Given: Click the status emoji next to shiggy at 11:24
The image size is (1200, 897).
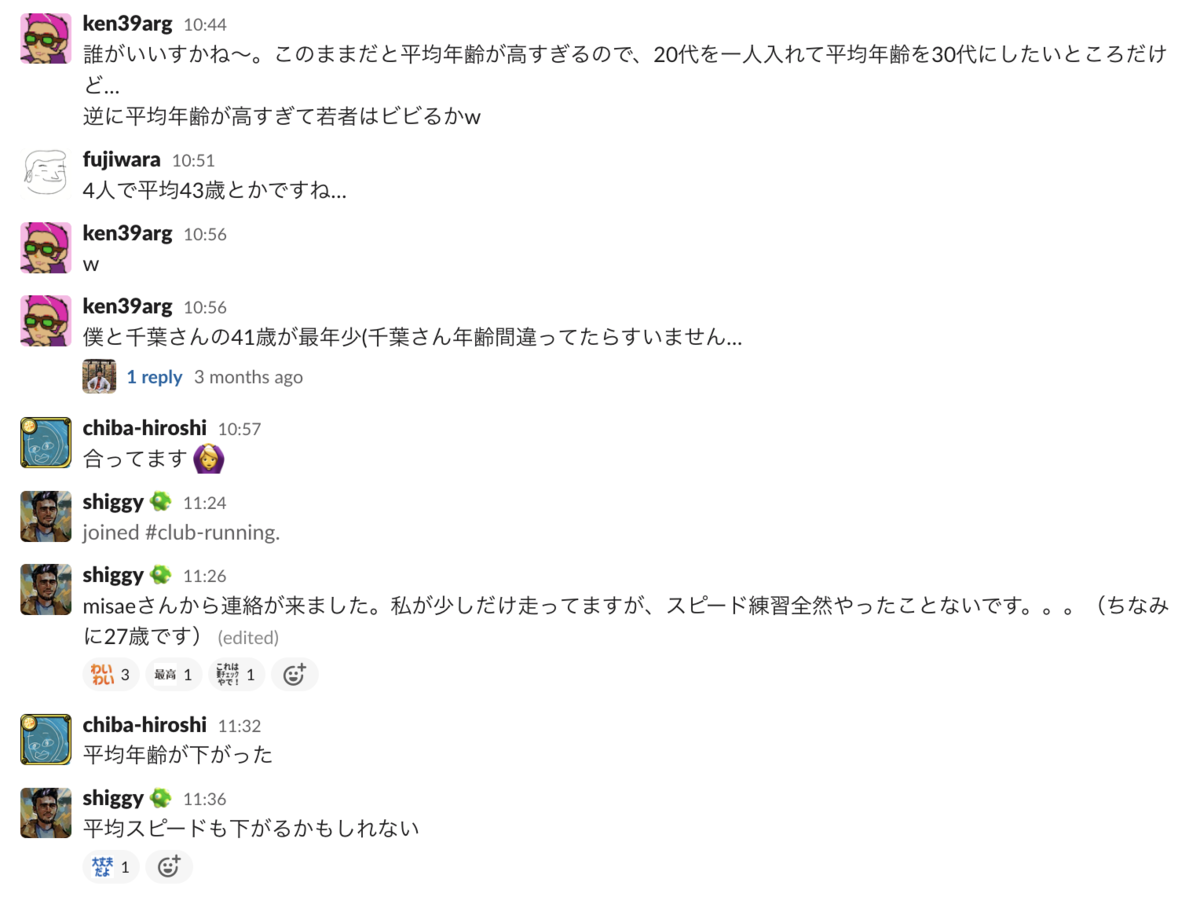Looking at the screenshot, I should pyautogui.click(x=160, y=502).
